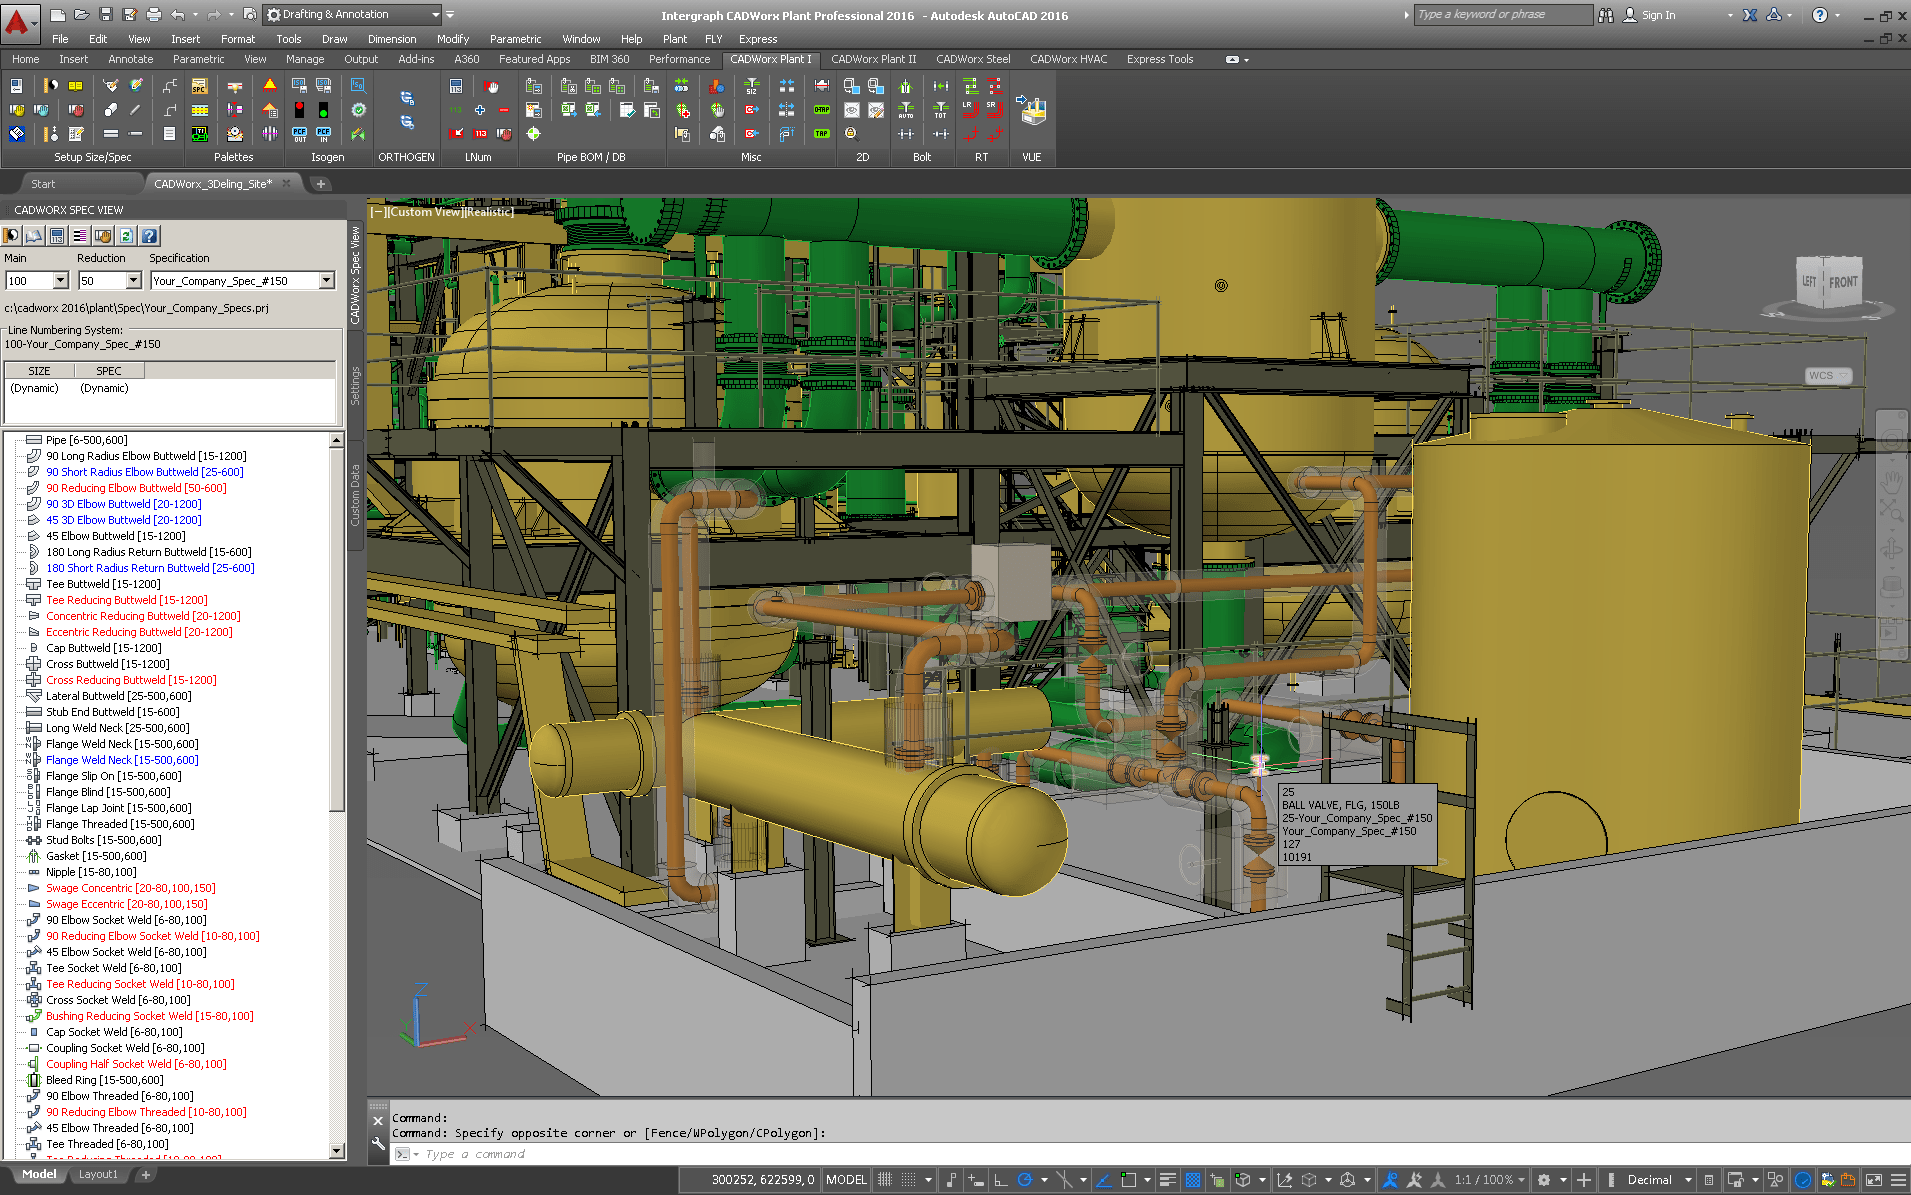This screenshot has width=1911, height=1195.
Task: Refresh the CADWorx spec view
Action: pos(127,236)
